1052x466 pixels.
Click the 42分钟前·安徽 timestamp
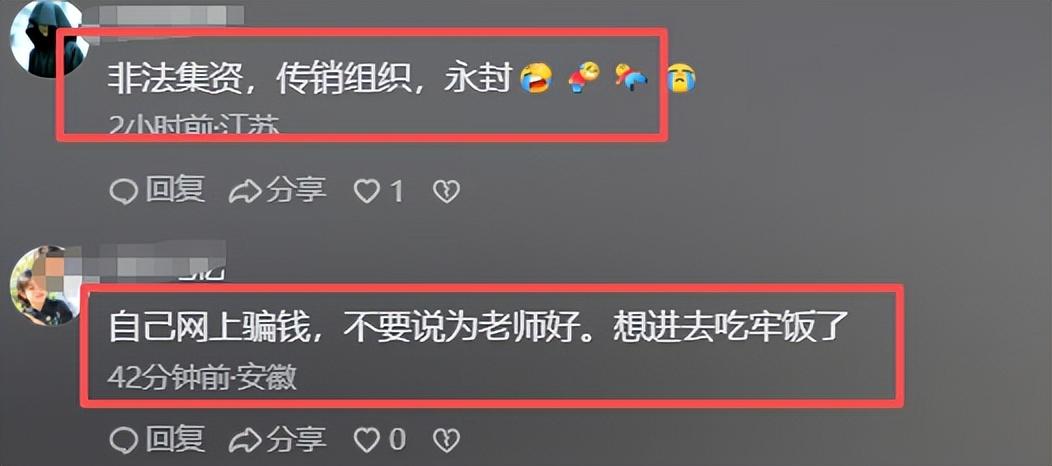201,379
